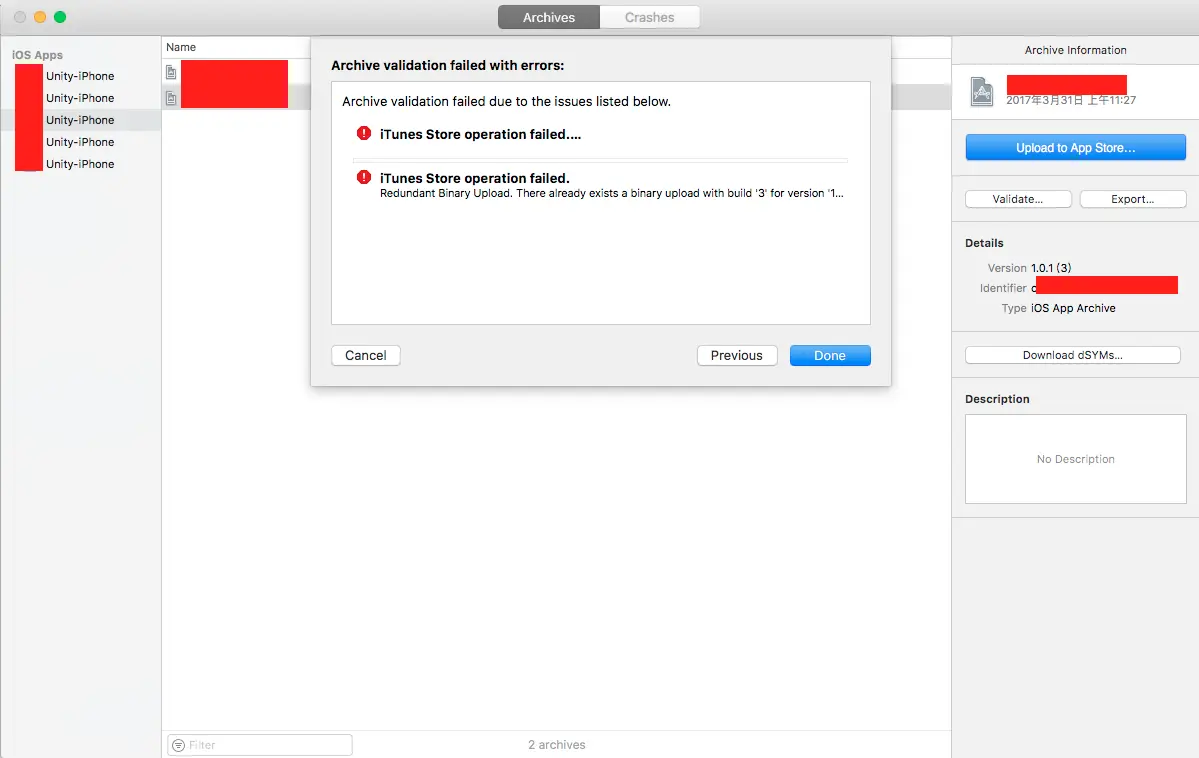Screen dimensions: 1199x758
Task: Click the Archive Information panel title
Action: pos(1075,50)
